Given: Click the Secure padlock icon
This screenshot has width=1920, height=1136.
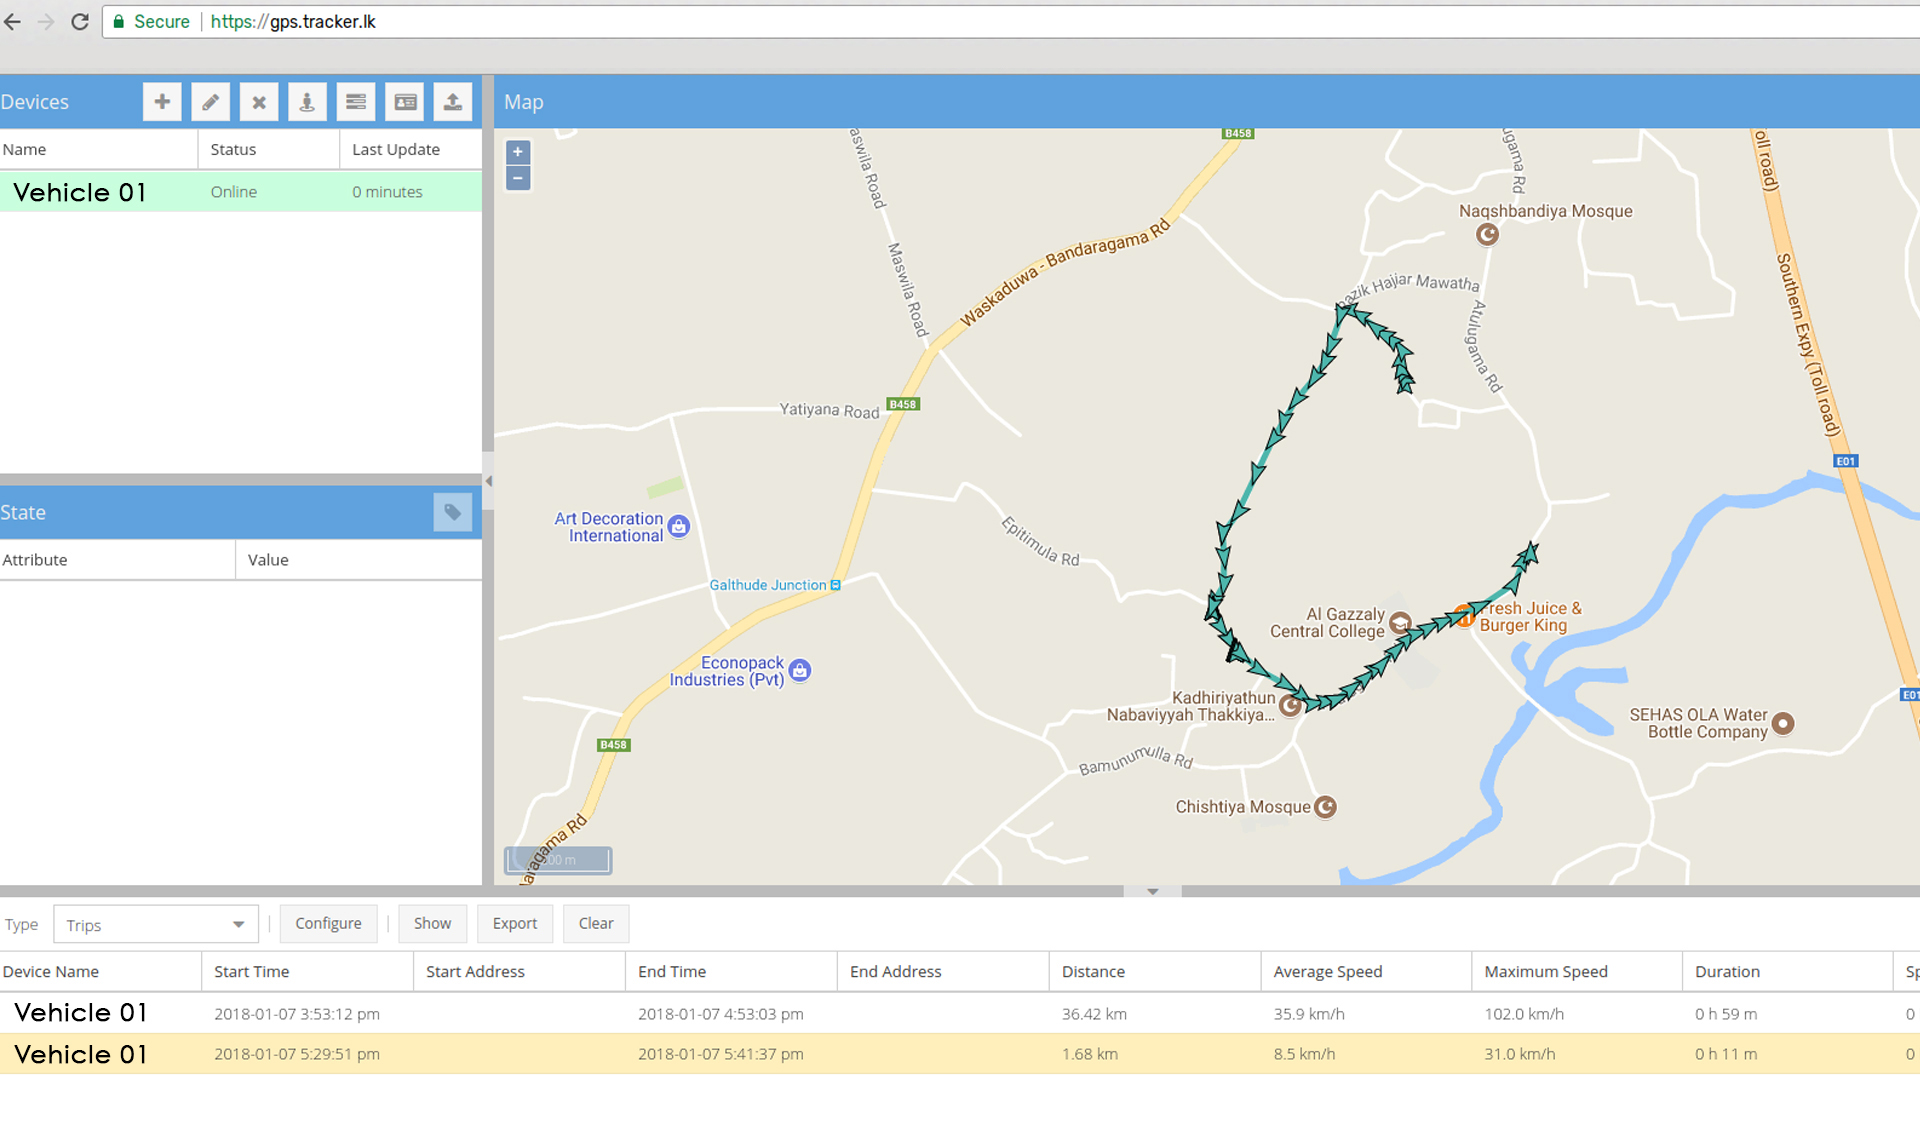Looking at the screenshot, I should click(x=119, y=21).
